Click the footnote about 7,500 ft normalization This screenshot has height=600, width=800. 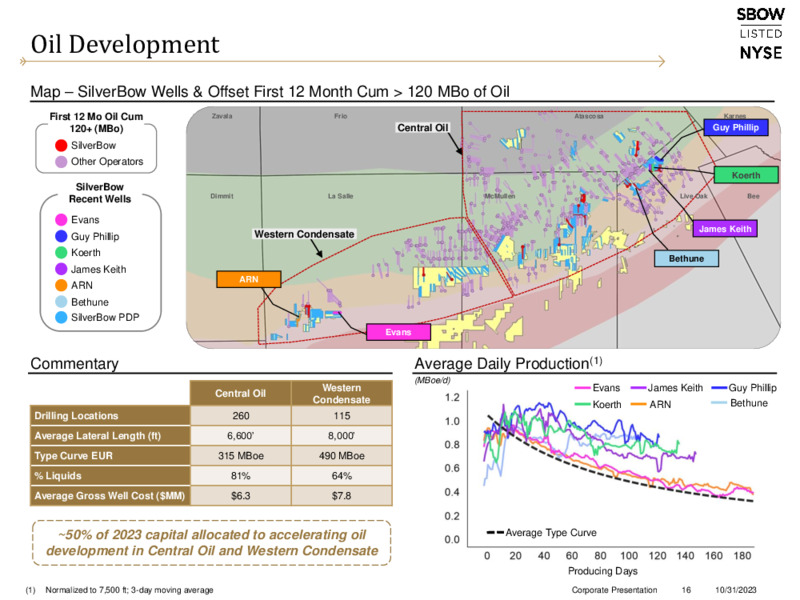pos(120,590)
